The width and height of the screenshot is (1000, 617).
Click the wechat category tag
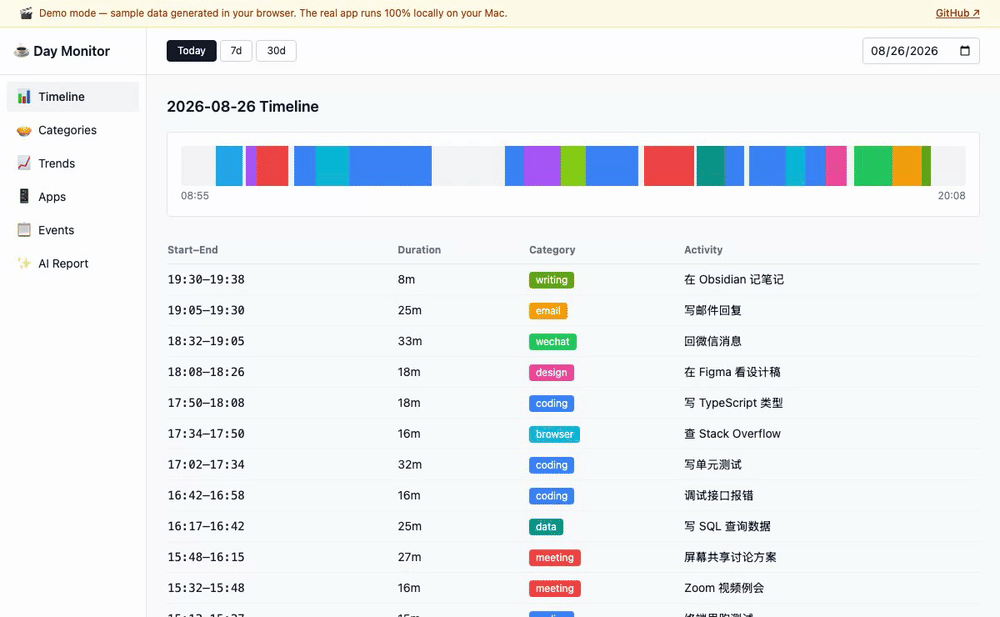click(552, 342)
